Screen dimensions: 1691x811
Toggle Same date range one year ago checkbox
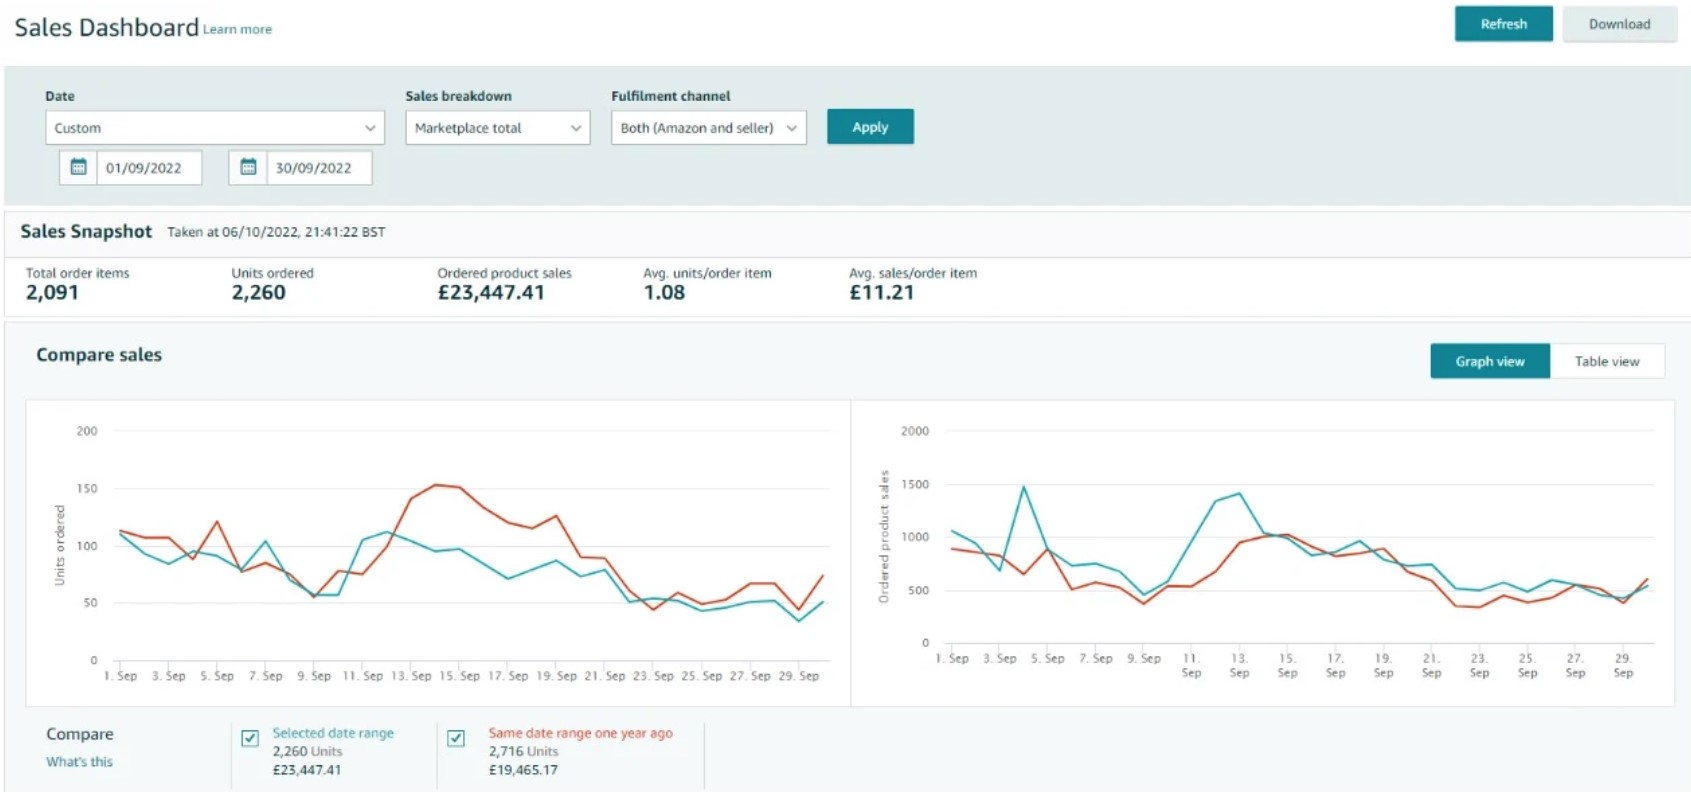[456, 738]
